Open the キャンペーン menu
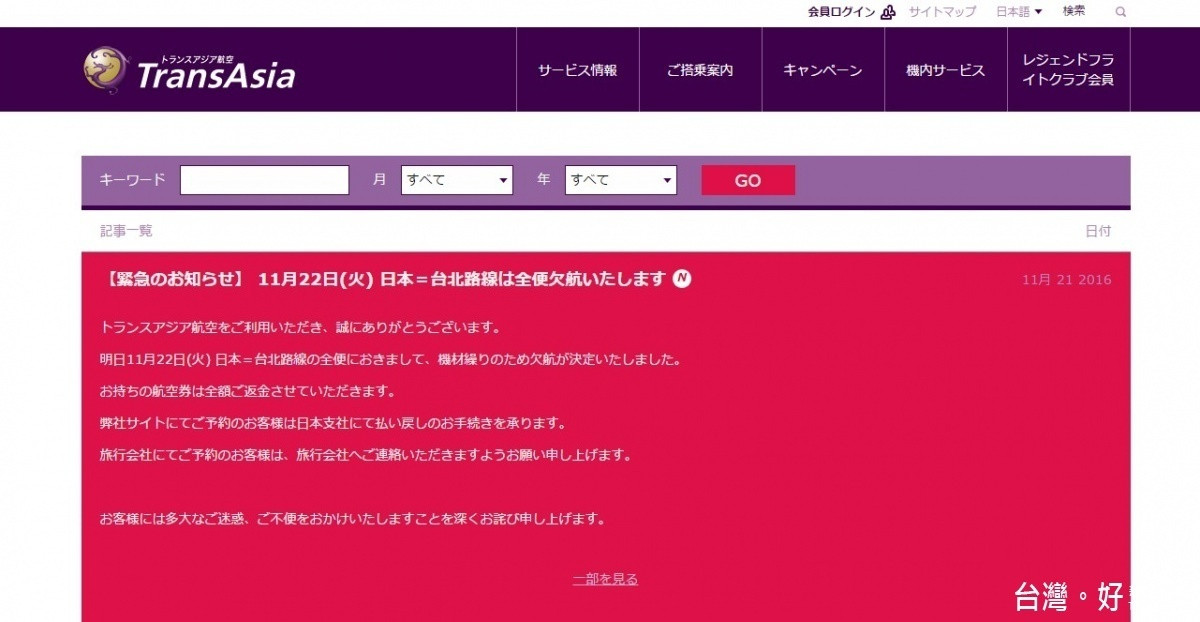Image resolution: width=1200 pixels, height=622 pixels. pyautogui.click(x=823, y=70)
